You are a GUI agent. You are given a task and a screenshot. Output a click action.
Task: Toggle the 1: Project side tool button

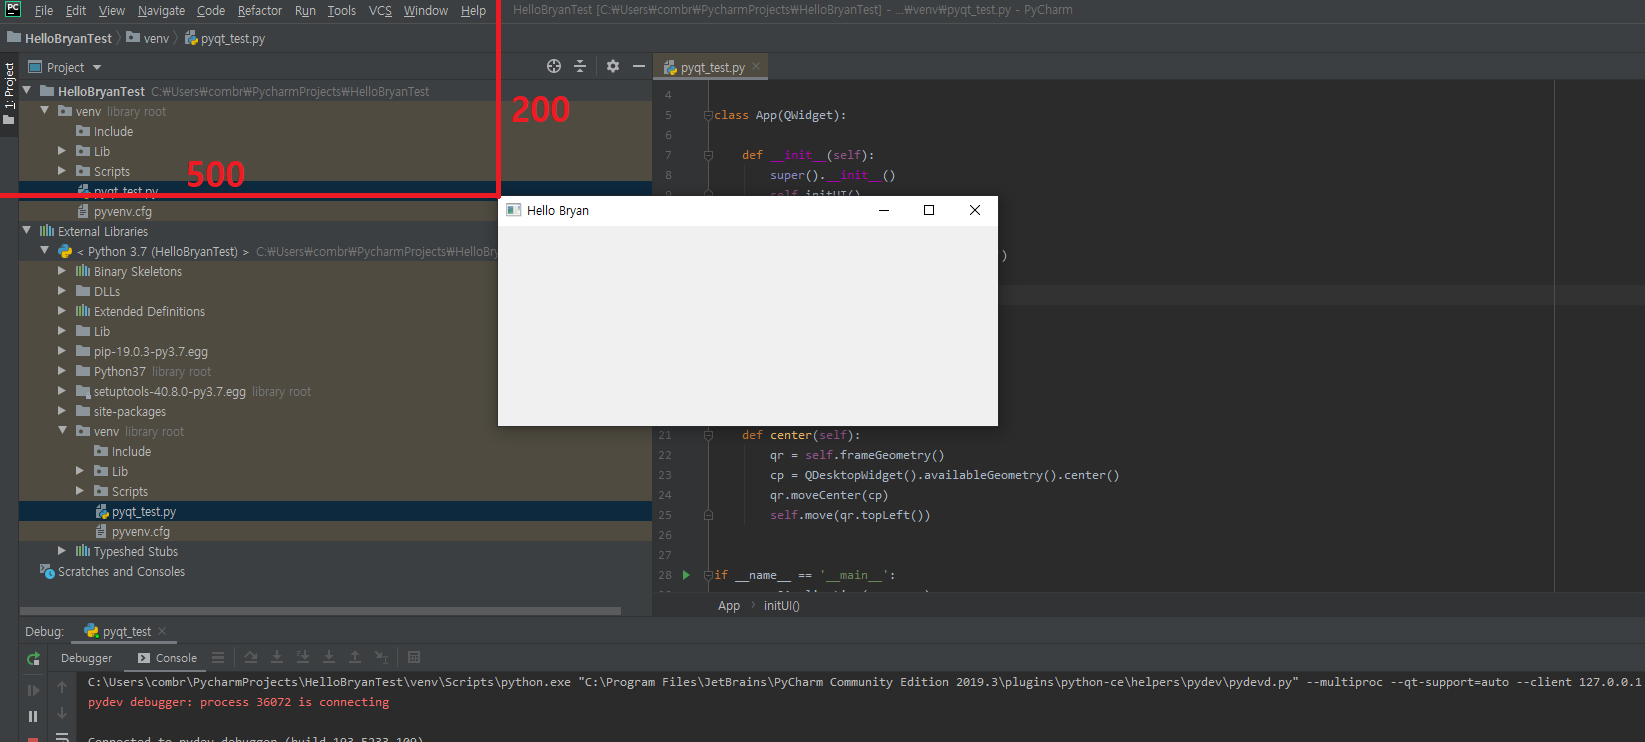click(x=9, y=93)
